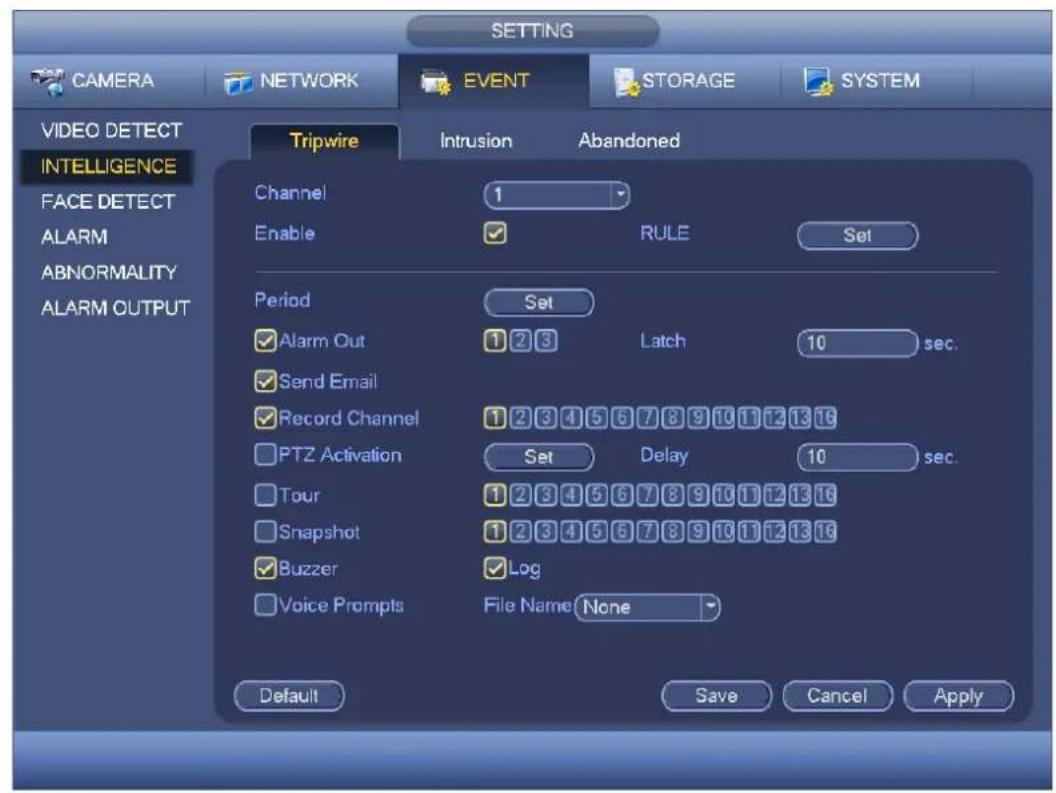Enable the Snapshot checkbox

click(x=265, y=532)
